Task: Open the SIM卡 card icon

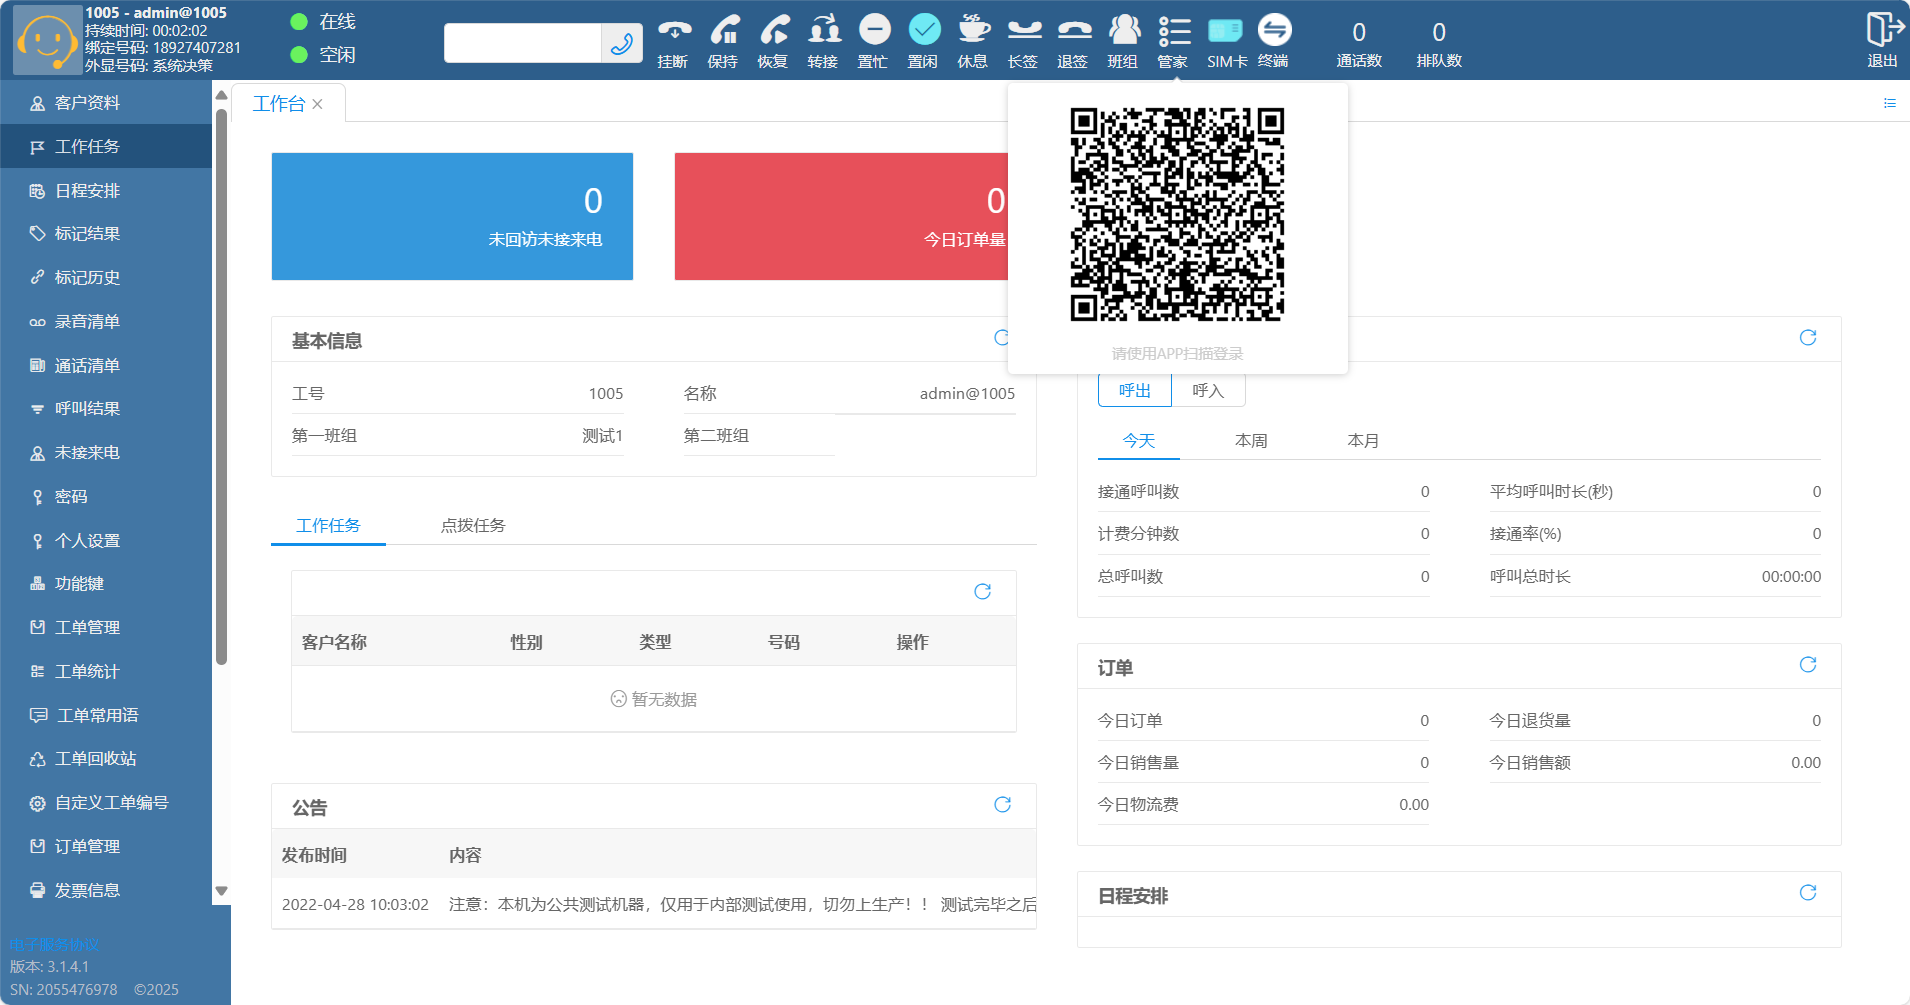Action: point(1225,32)
